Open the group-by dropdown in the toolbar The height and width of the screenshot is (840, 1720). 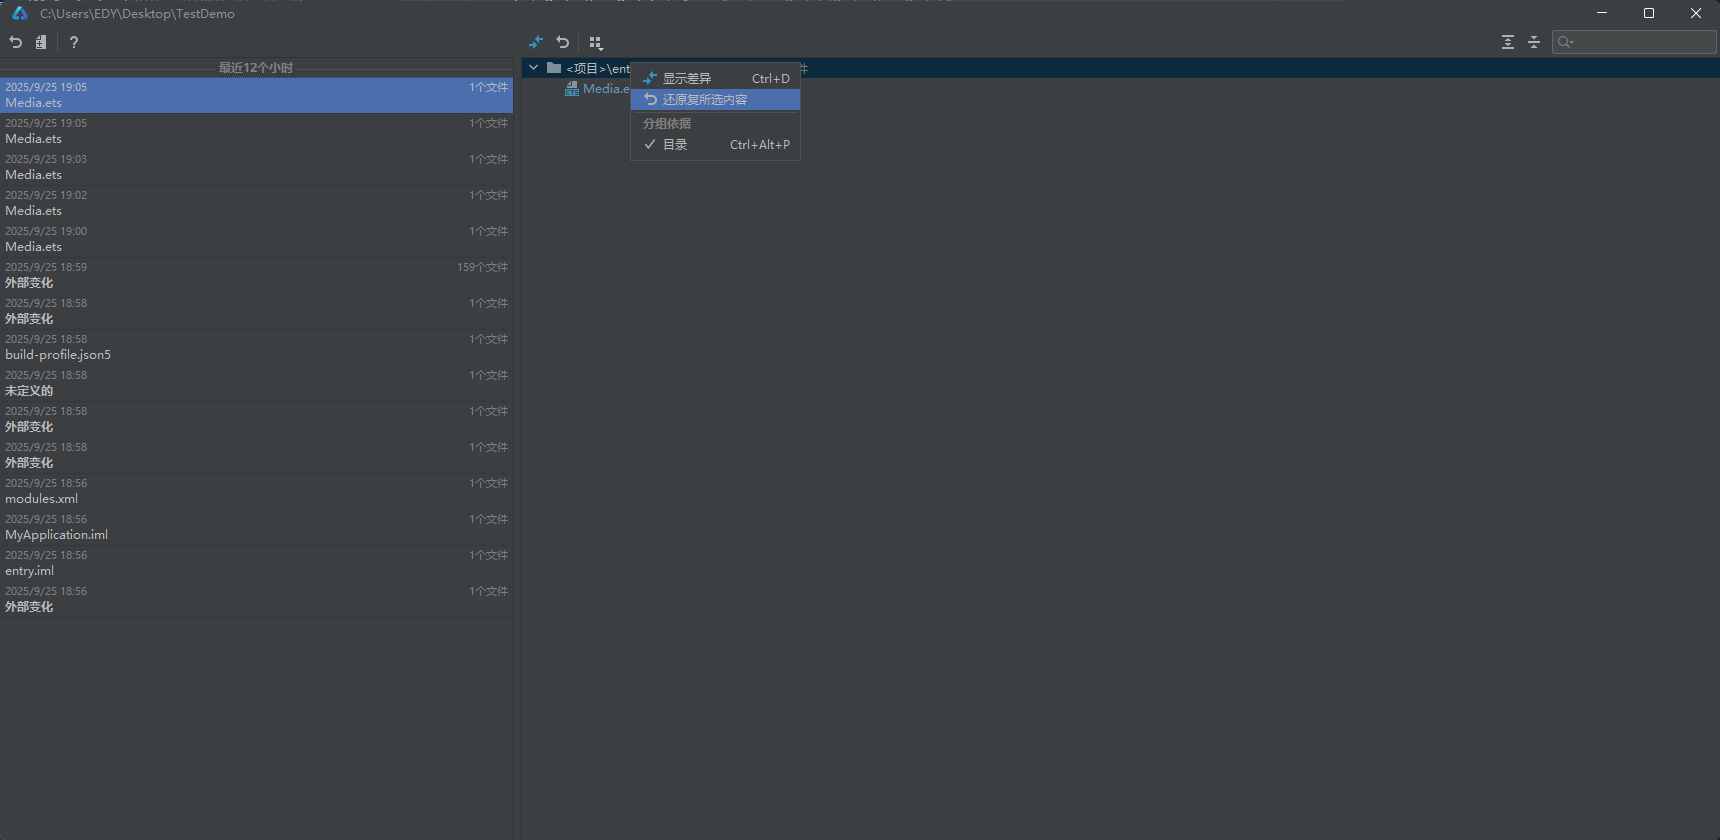click(x=596, y=42)
